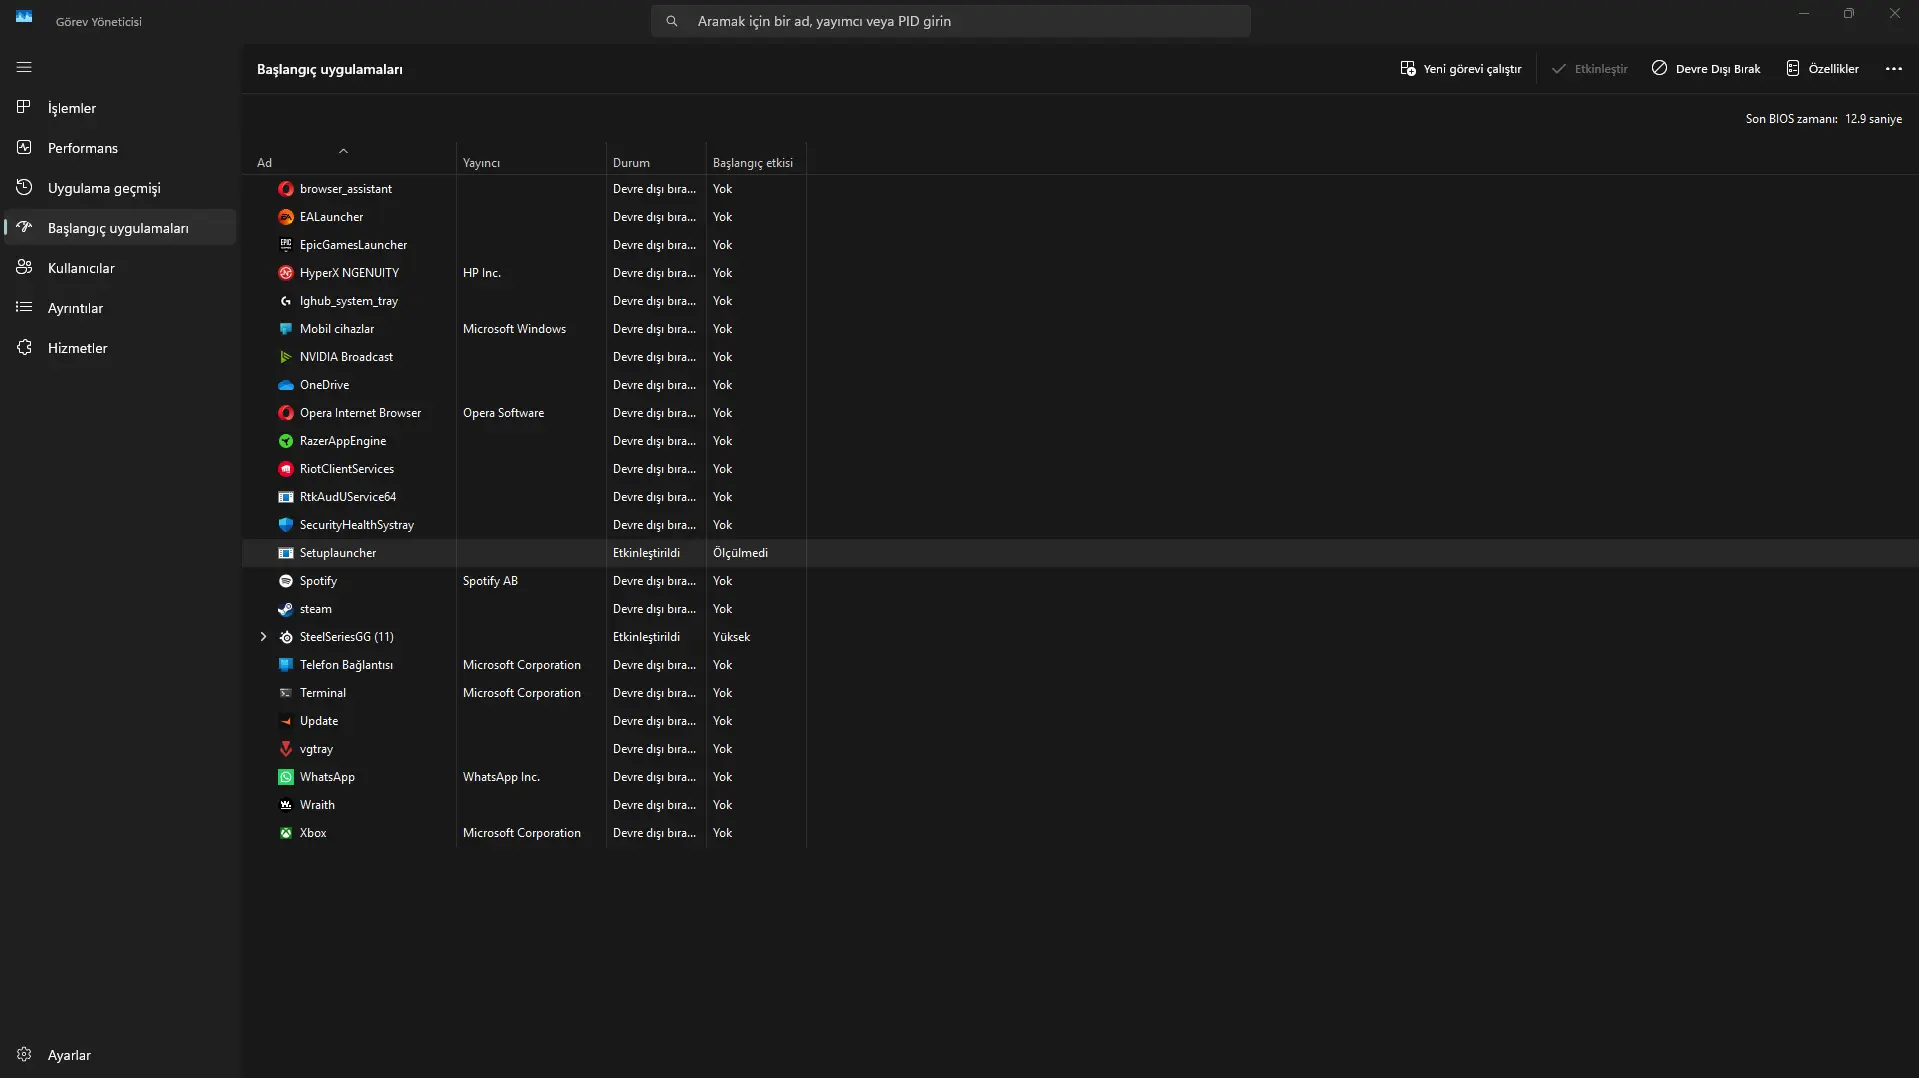Screen dimensions: 1919x1078
Task: Restore down the Görev Yöneticisi window
Action: point(1849,14)
